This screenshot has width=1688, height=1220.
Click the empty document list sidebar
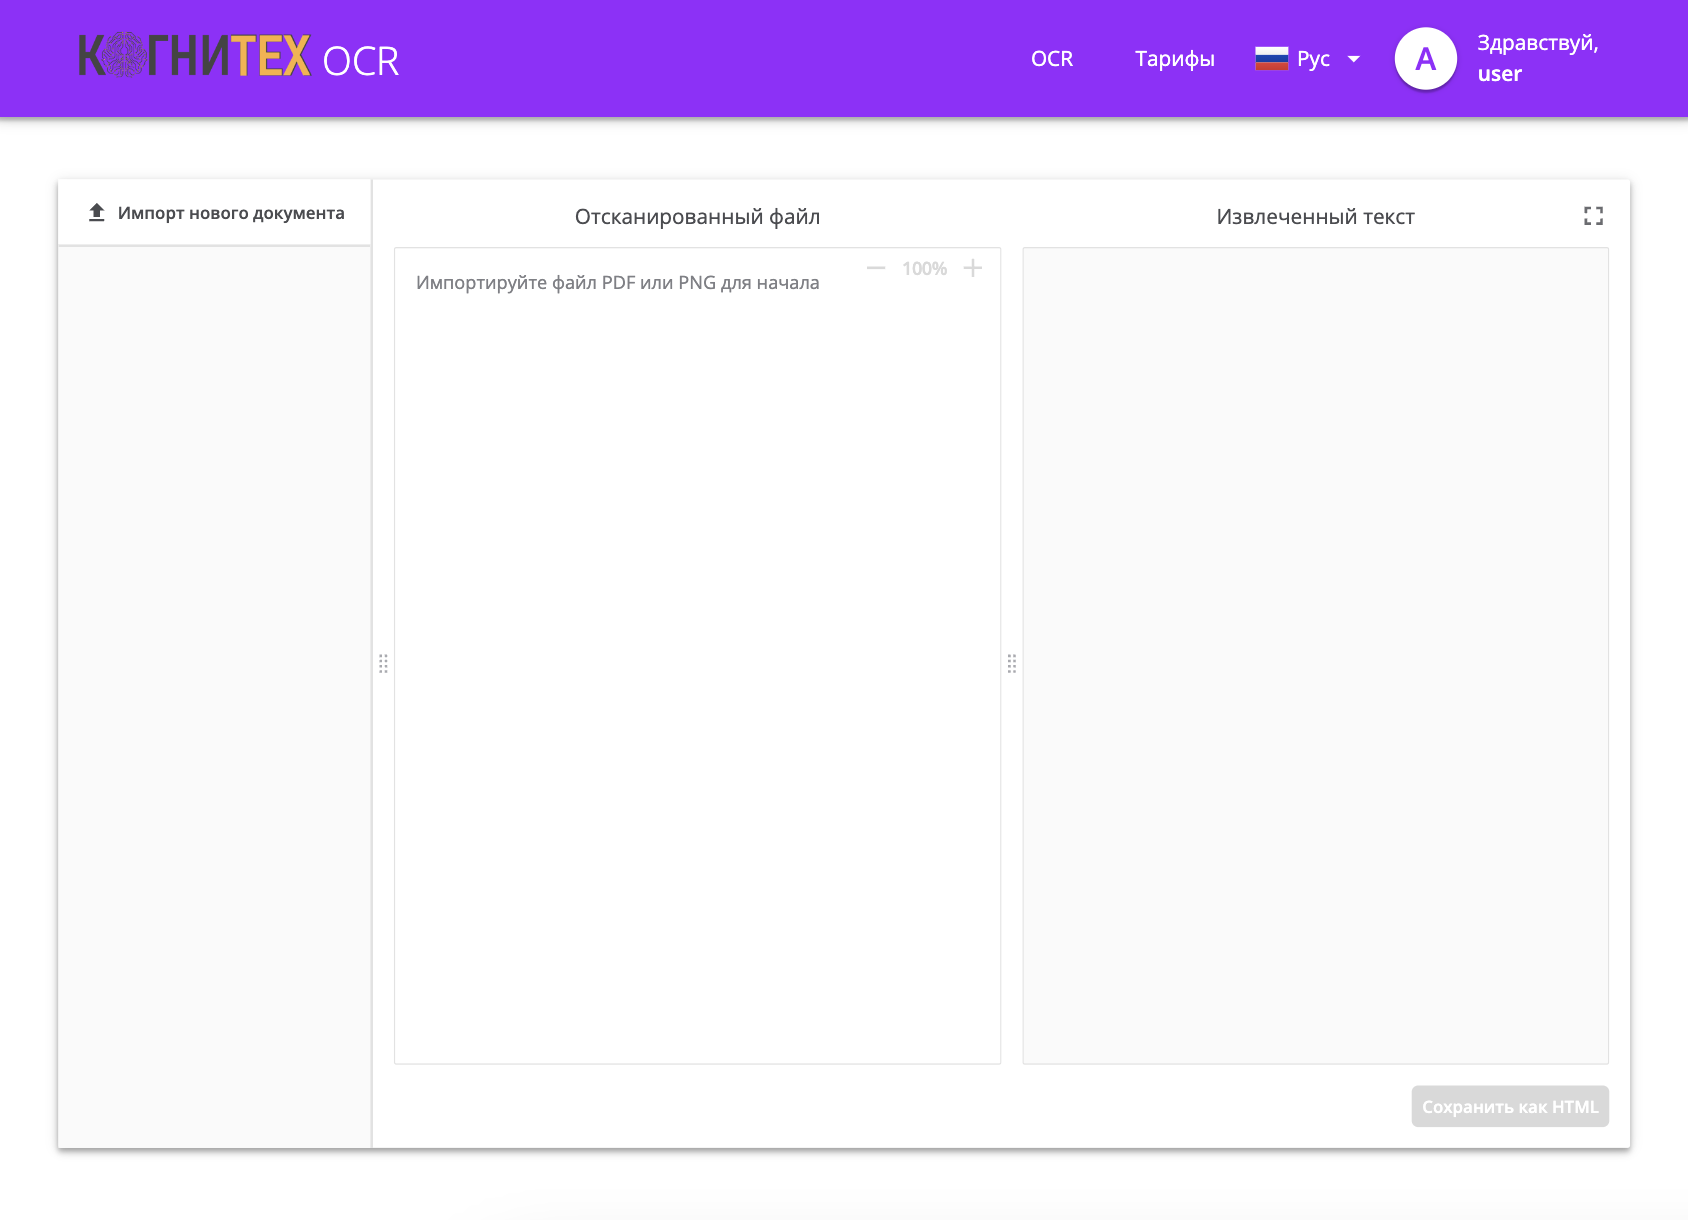[x=214, y=695]
